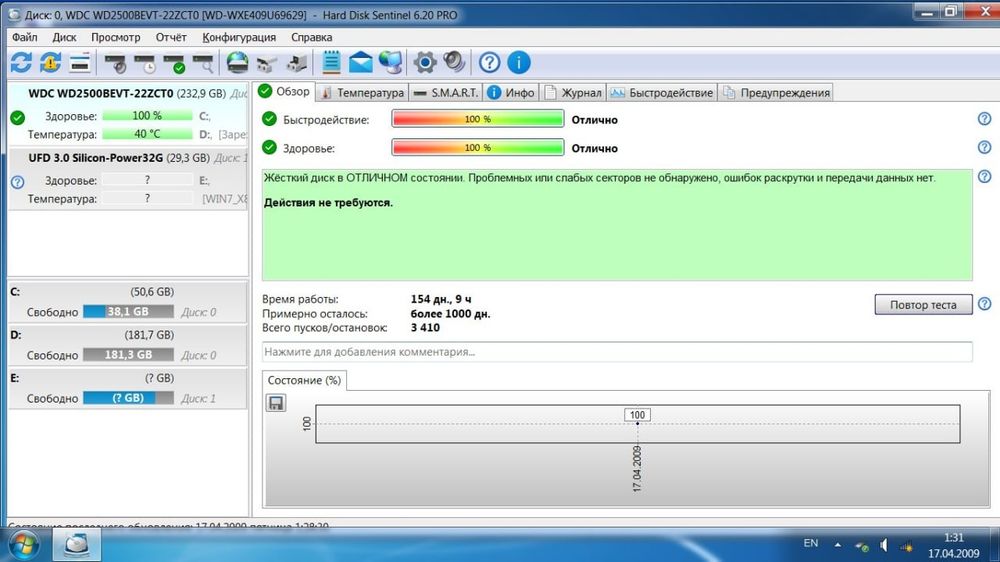Click the comment input field
The width and height of the screenshot is (1000, 562).
(617, 351)
